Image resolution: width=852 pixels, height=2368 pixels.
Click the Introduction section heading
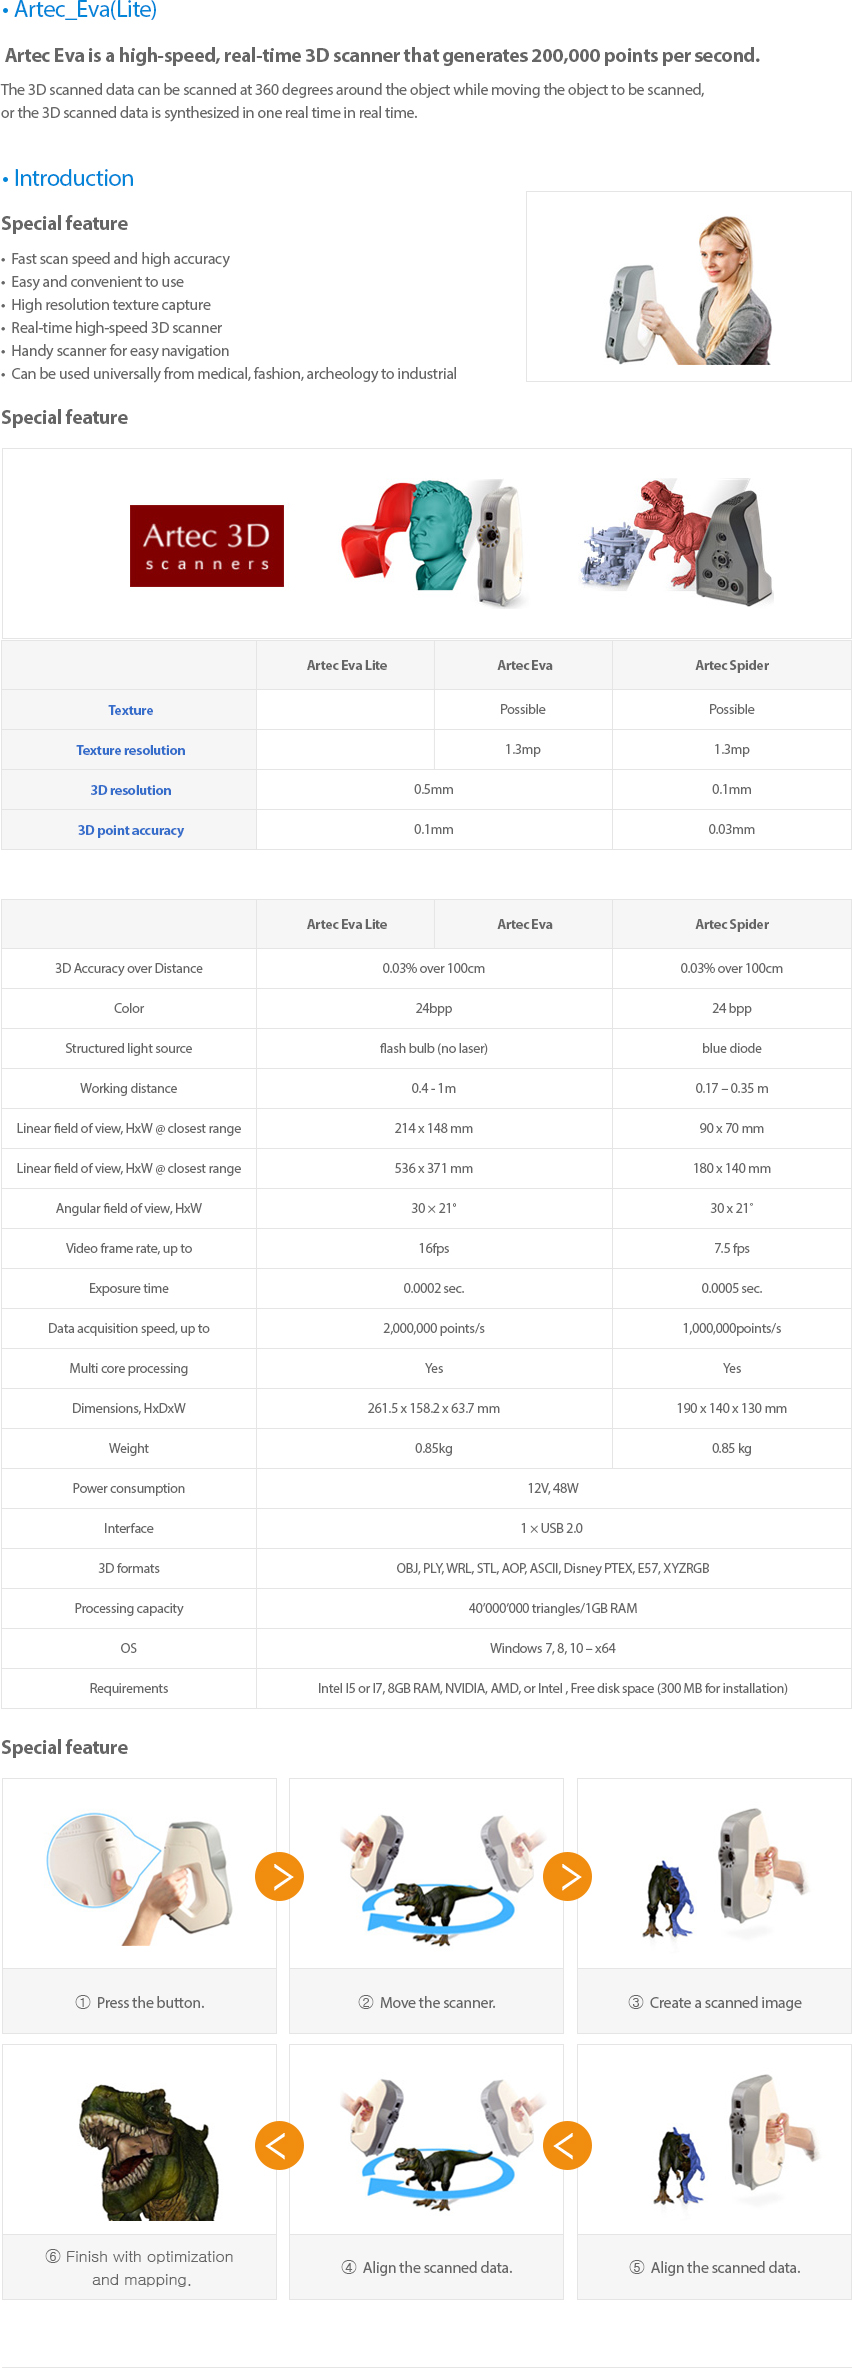point(68,178)
